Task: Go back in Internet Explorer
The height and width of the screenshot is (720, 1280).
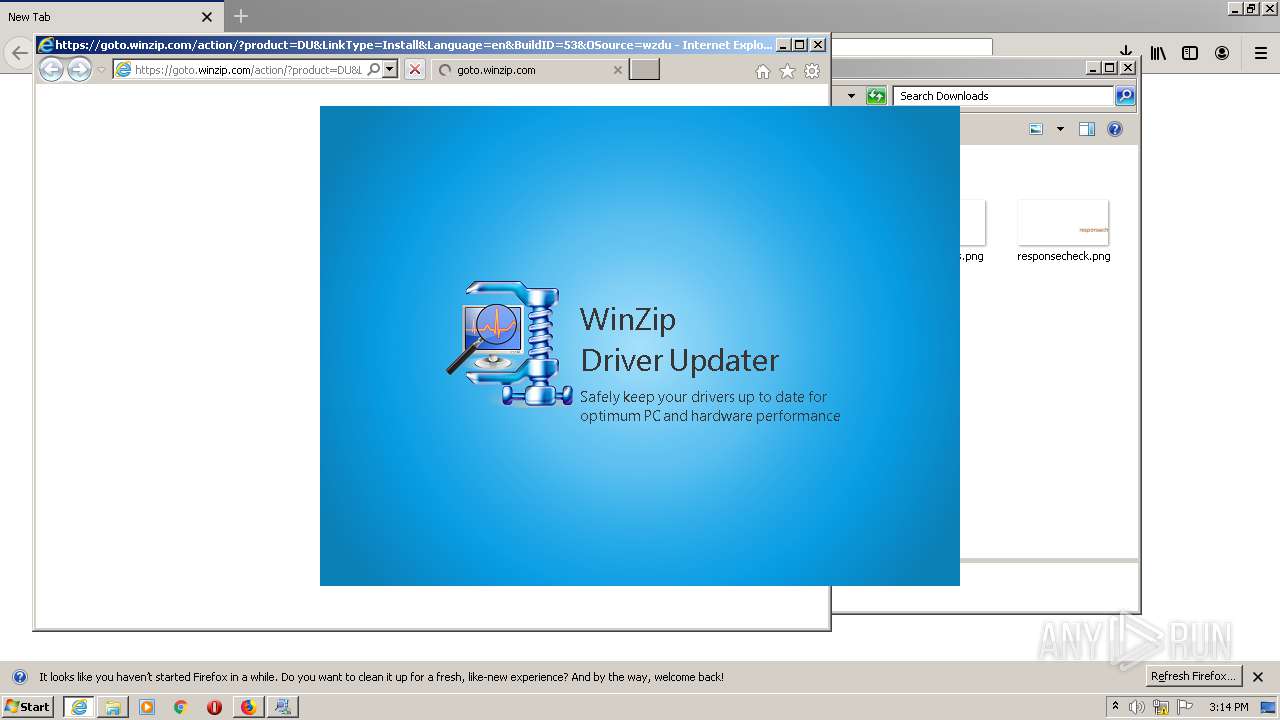Action: pyautogui.click(x=51, y=69)
